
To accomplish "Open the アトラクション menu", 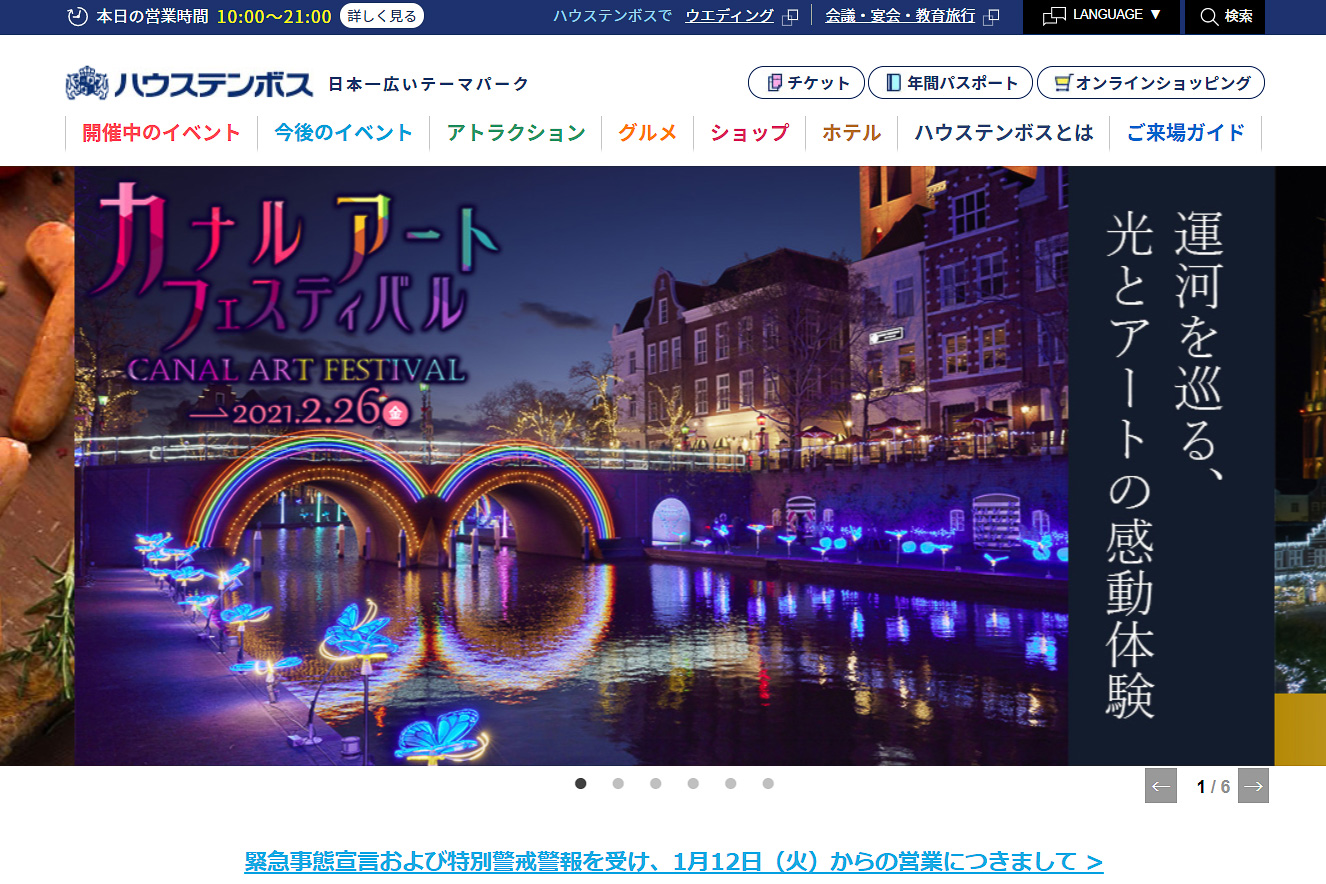I will point(516,132).
